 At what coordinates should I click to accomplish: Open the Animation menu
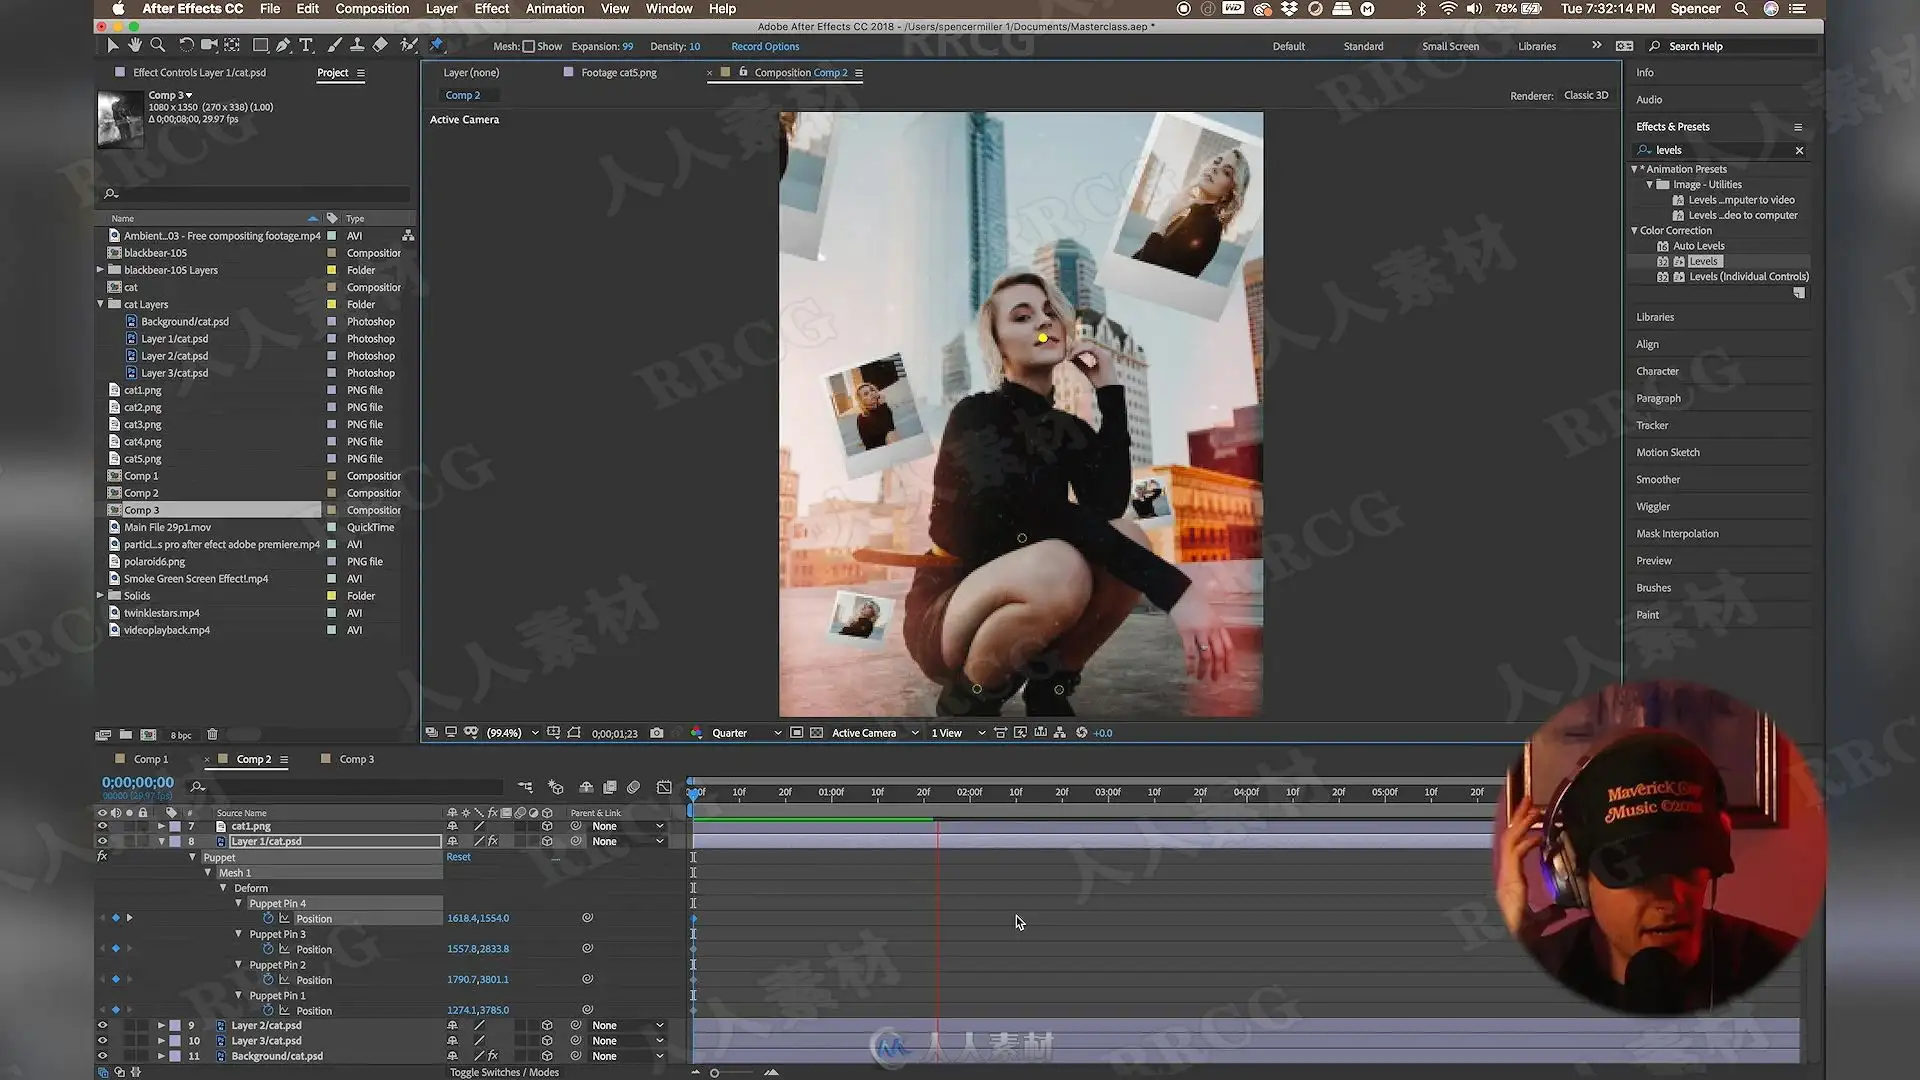(x=555, y=9)
